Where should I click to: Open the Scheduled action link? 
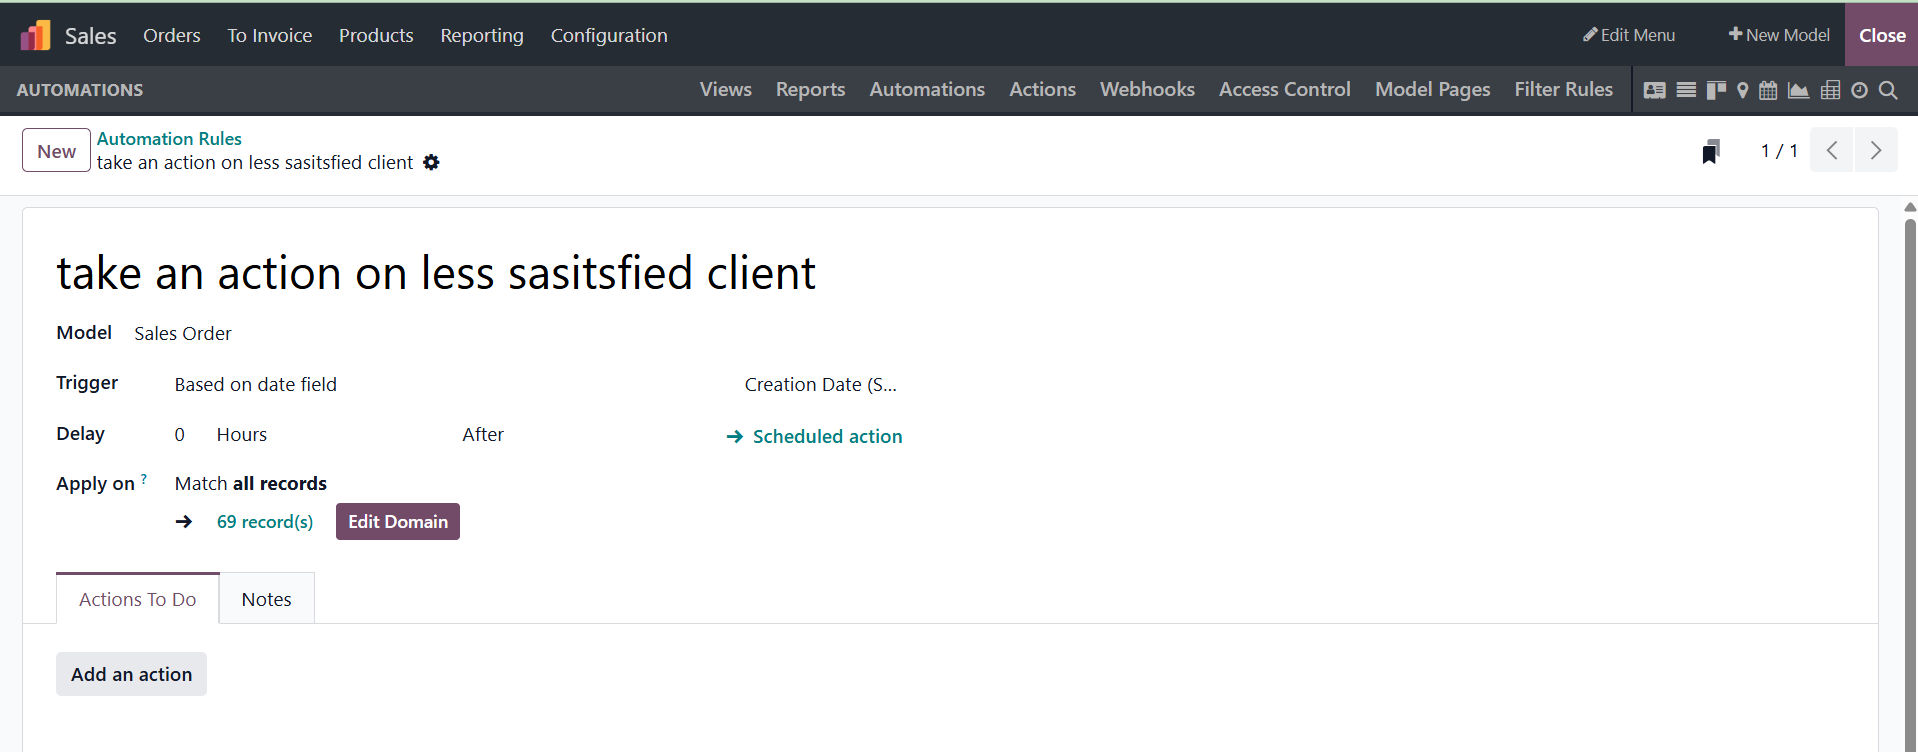pyautogui.click(x=814, y=437)
